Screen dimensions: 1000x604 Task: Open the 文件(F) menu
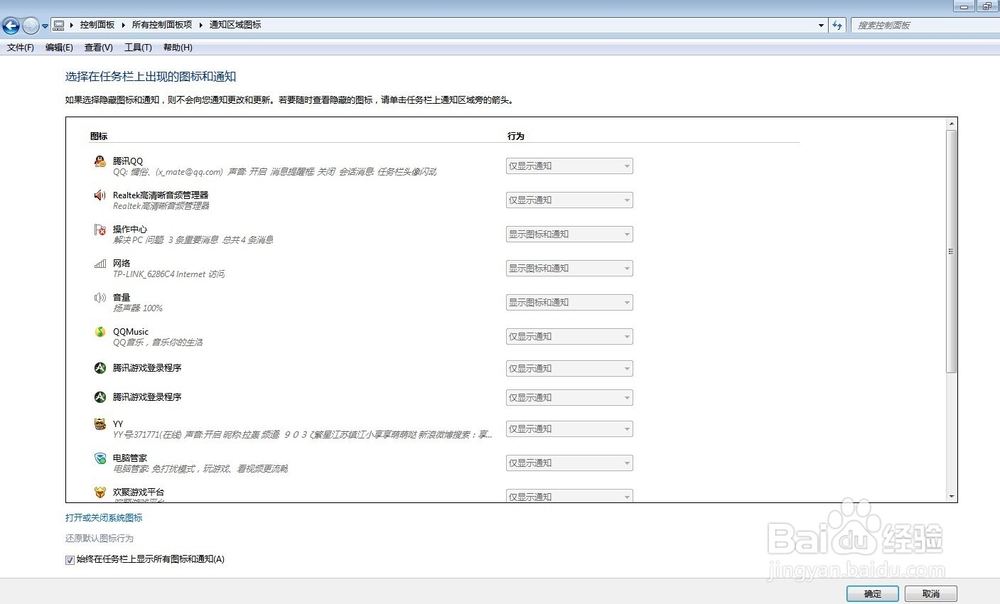20,47
